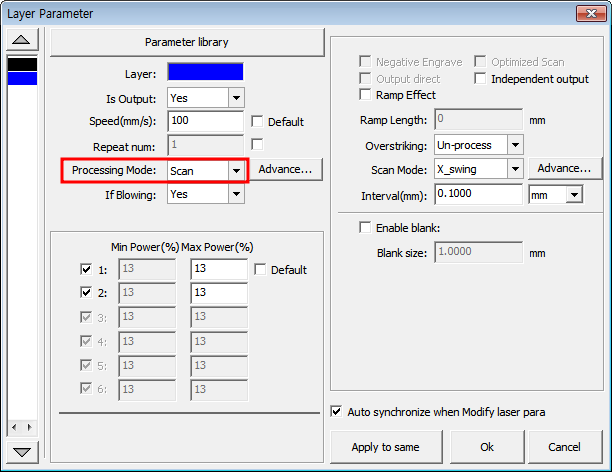Click the layer list right scroll arrow
612x472 pixels.
tap(30, 427)
